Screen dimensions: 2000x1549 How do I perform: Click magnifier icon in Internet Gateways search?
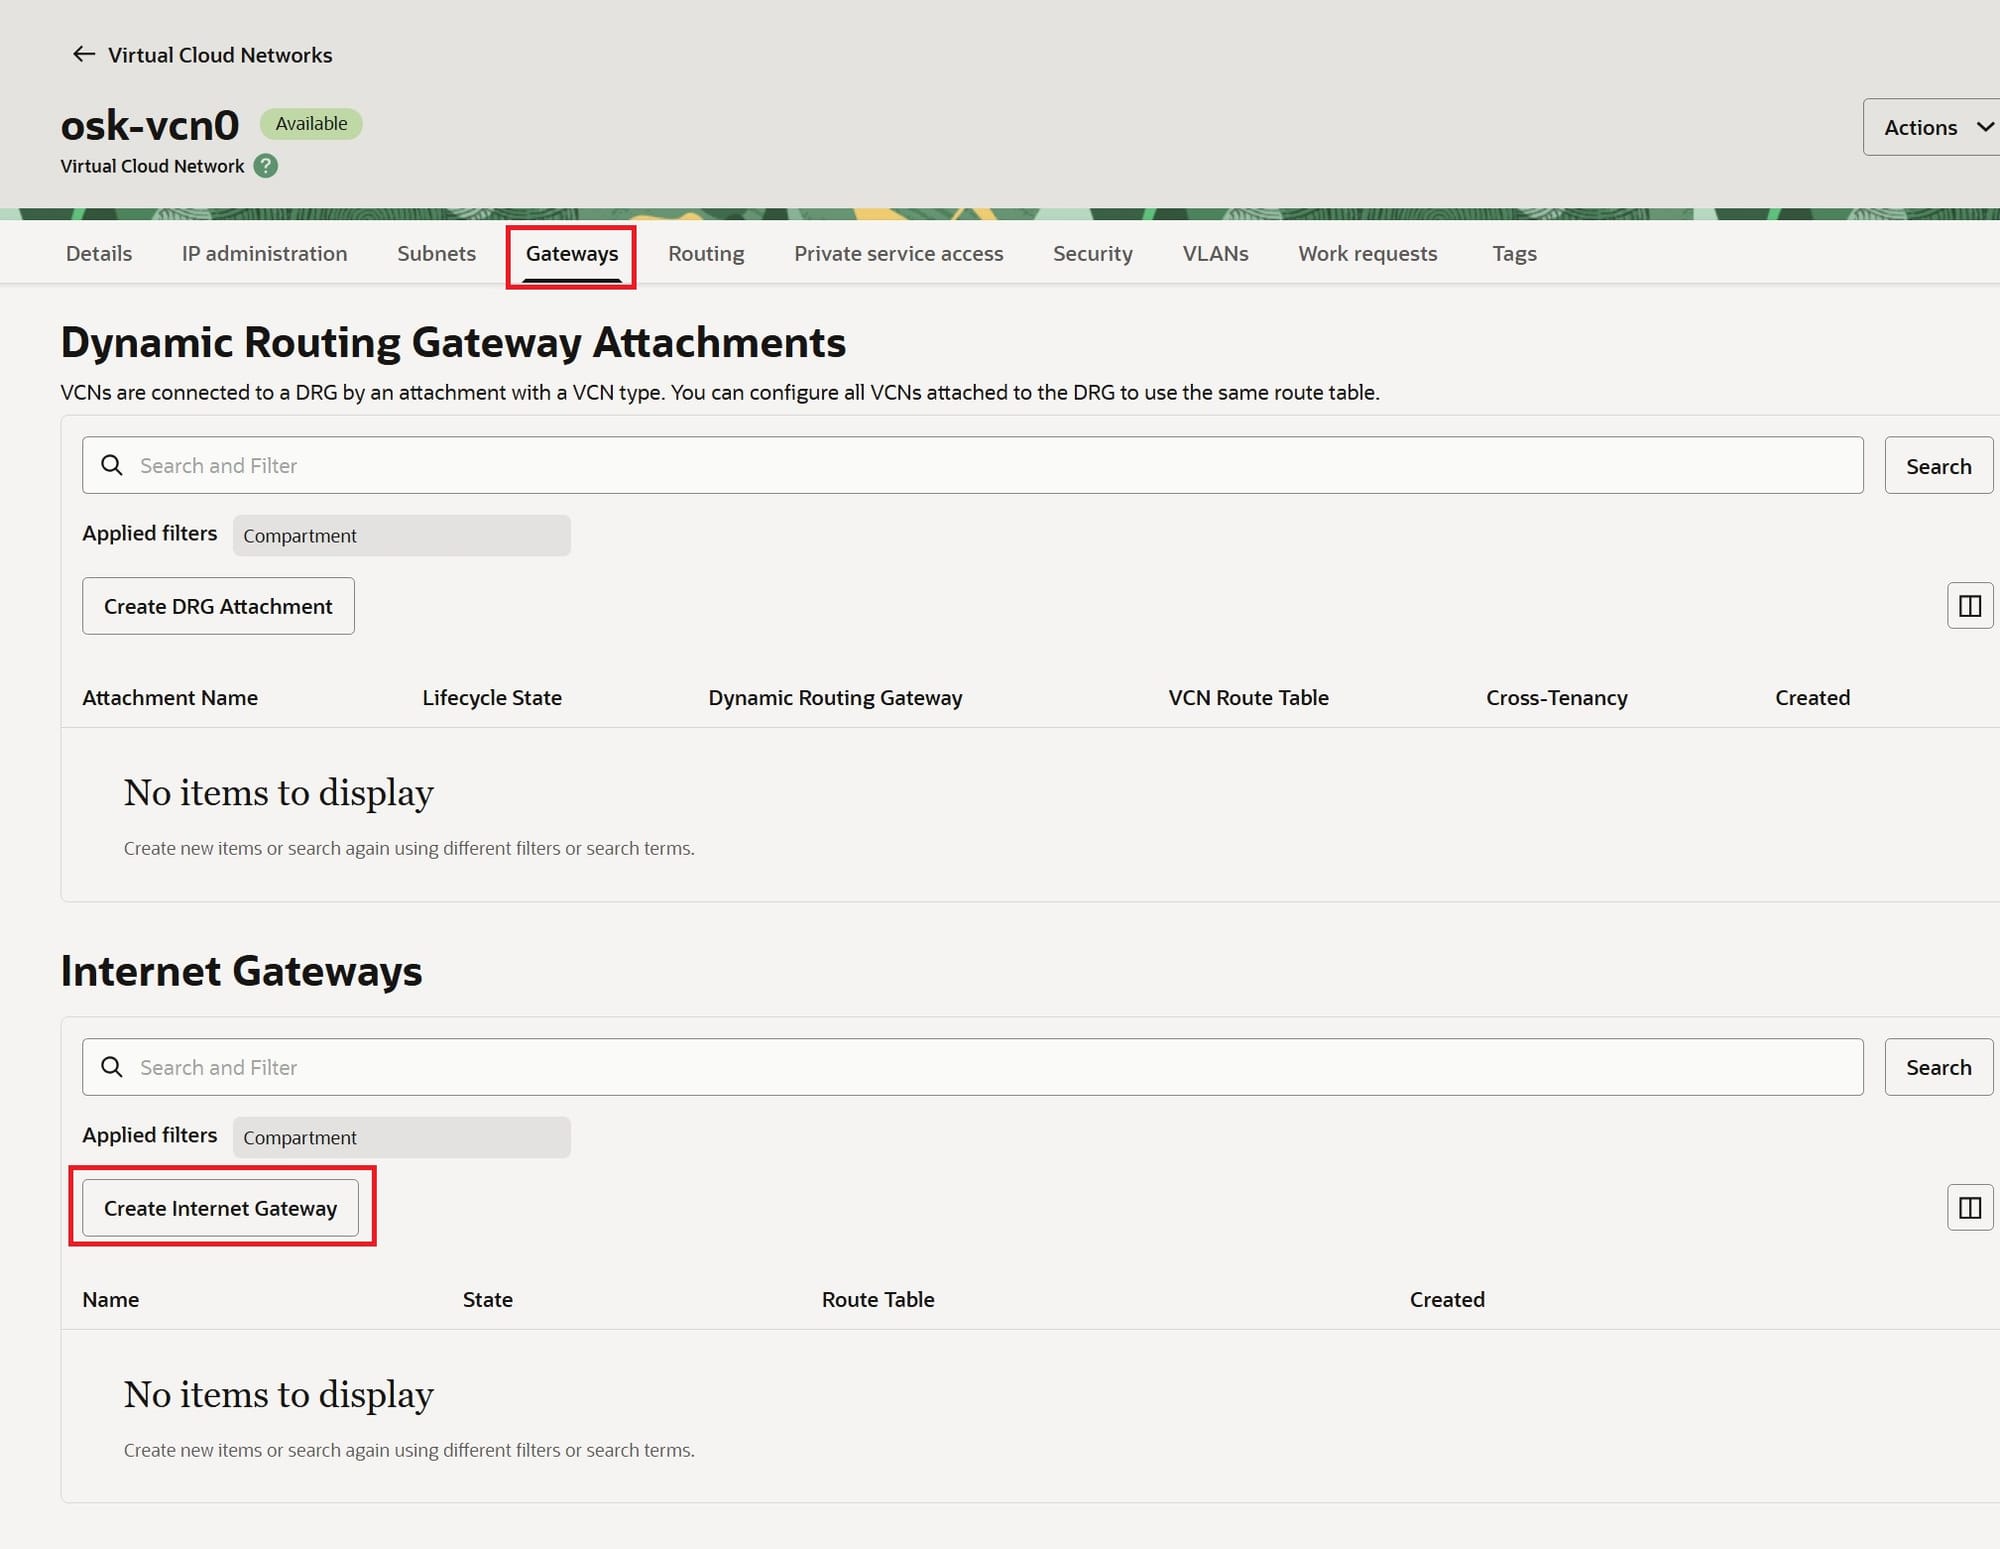112,1067
